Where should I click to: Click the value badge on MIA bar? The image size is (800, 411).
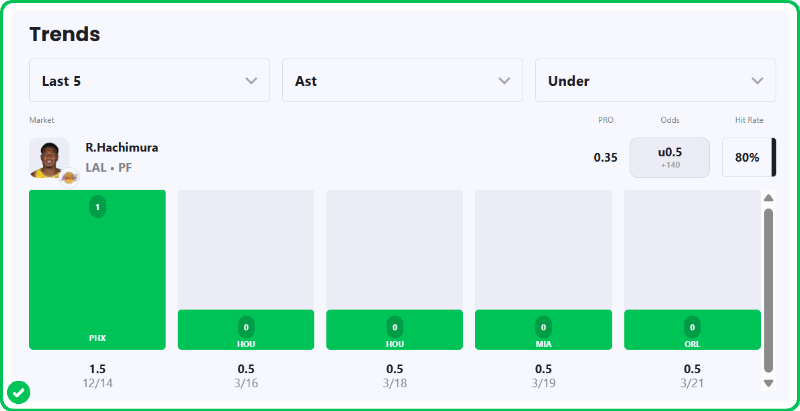(x=543, y=326)
